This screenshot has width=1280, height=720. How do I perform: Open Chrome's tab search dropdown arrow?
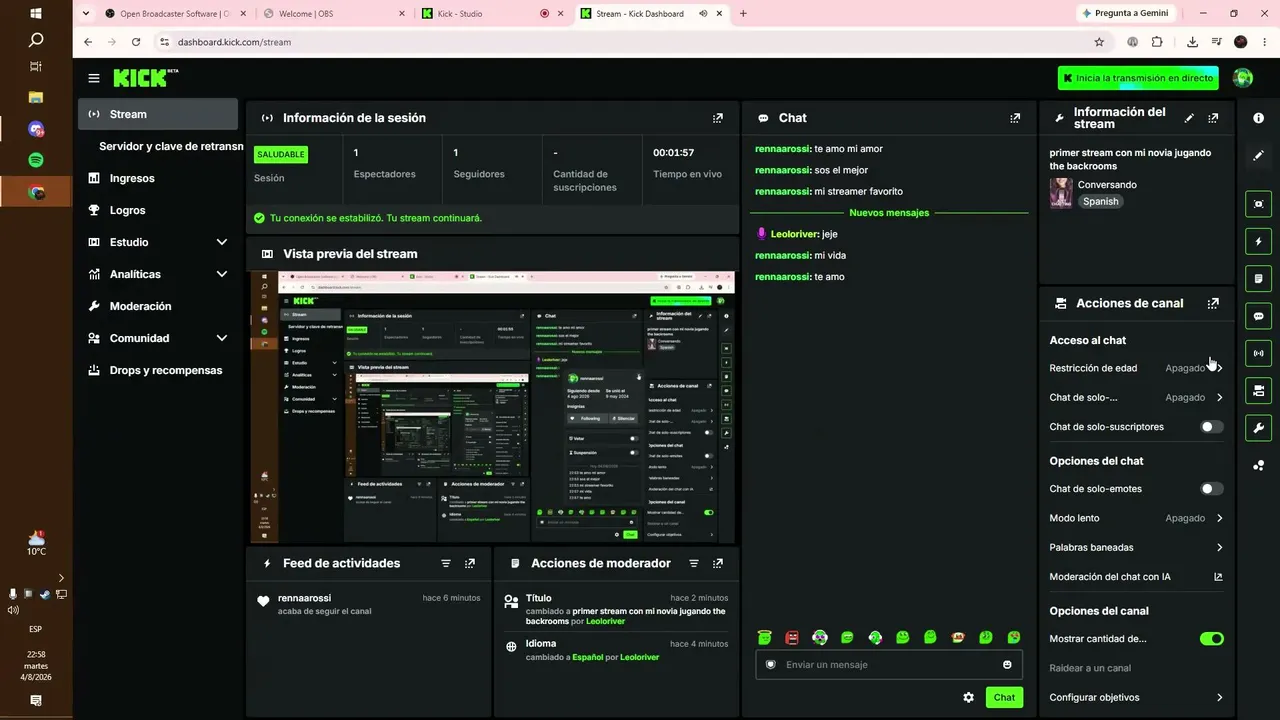point(85,14)
